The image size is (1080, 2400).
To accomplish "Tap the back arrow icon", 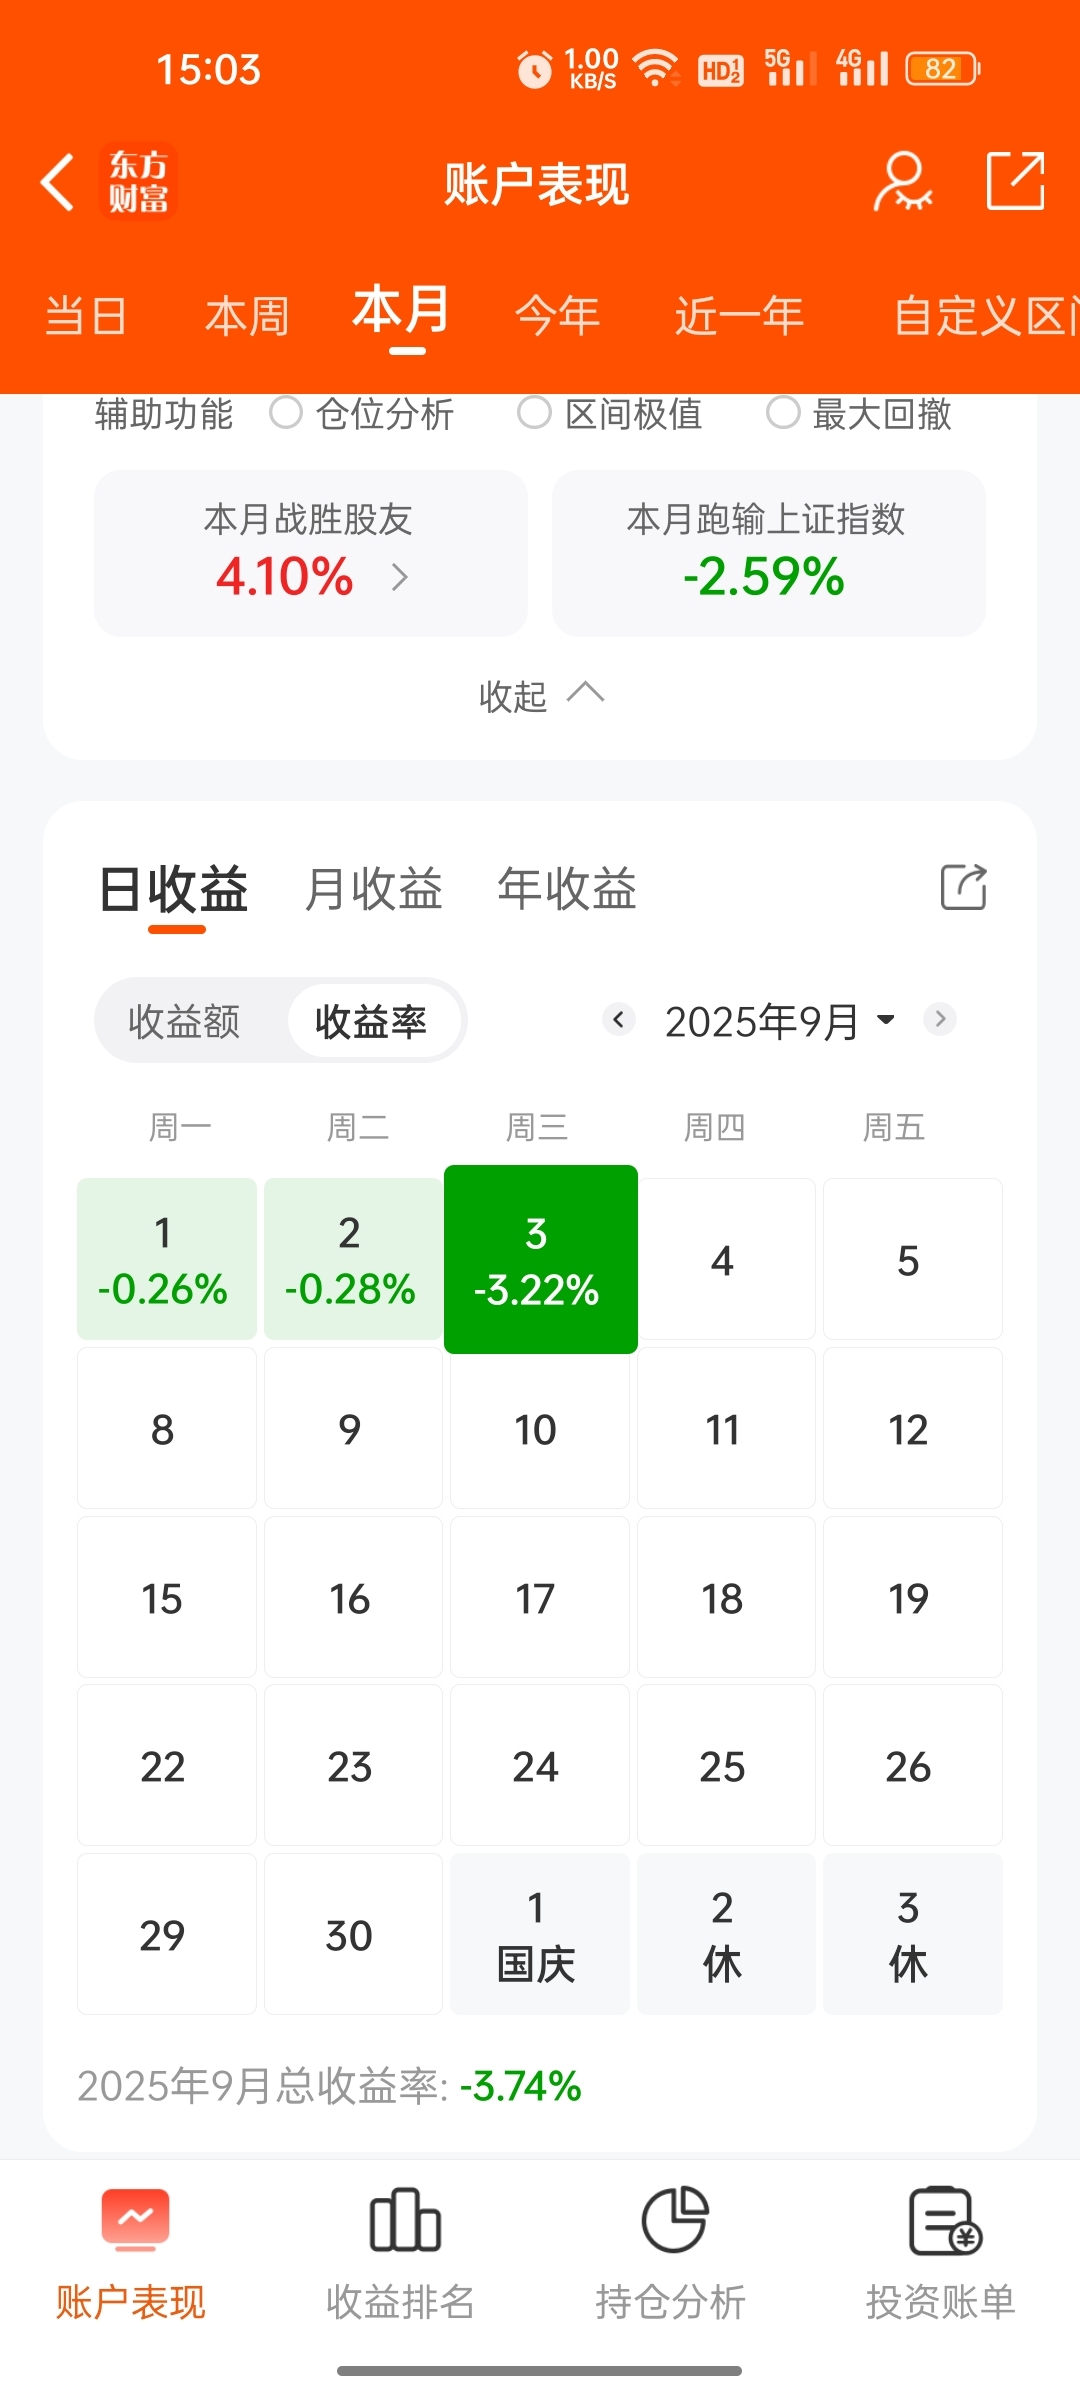I will coord(58,183).
